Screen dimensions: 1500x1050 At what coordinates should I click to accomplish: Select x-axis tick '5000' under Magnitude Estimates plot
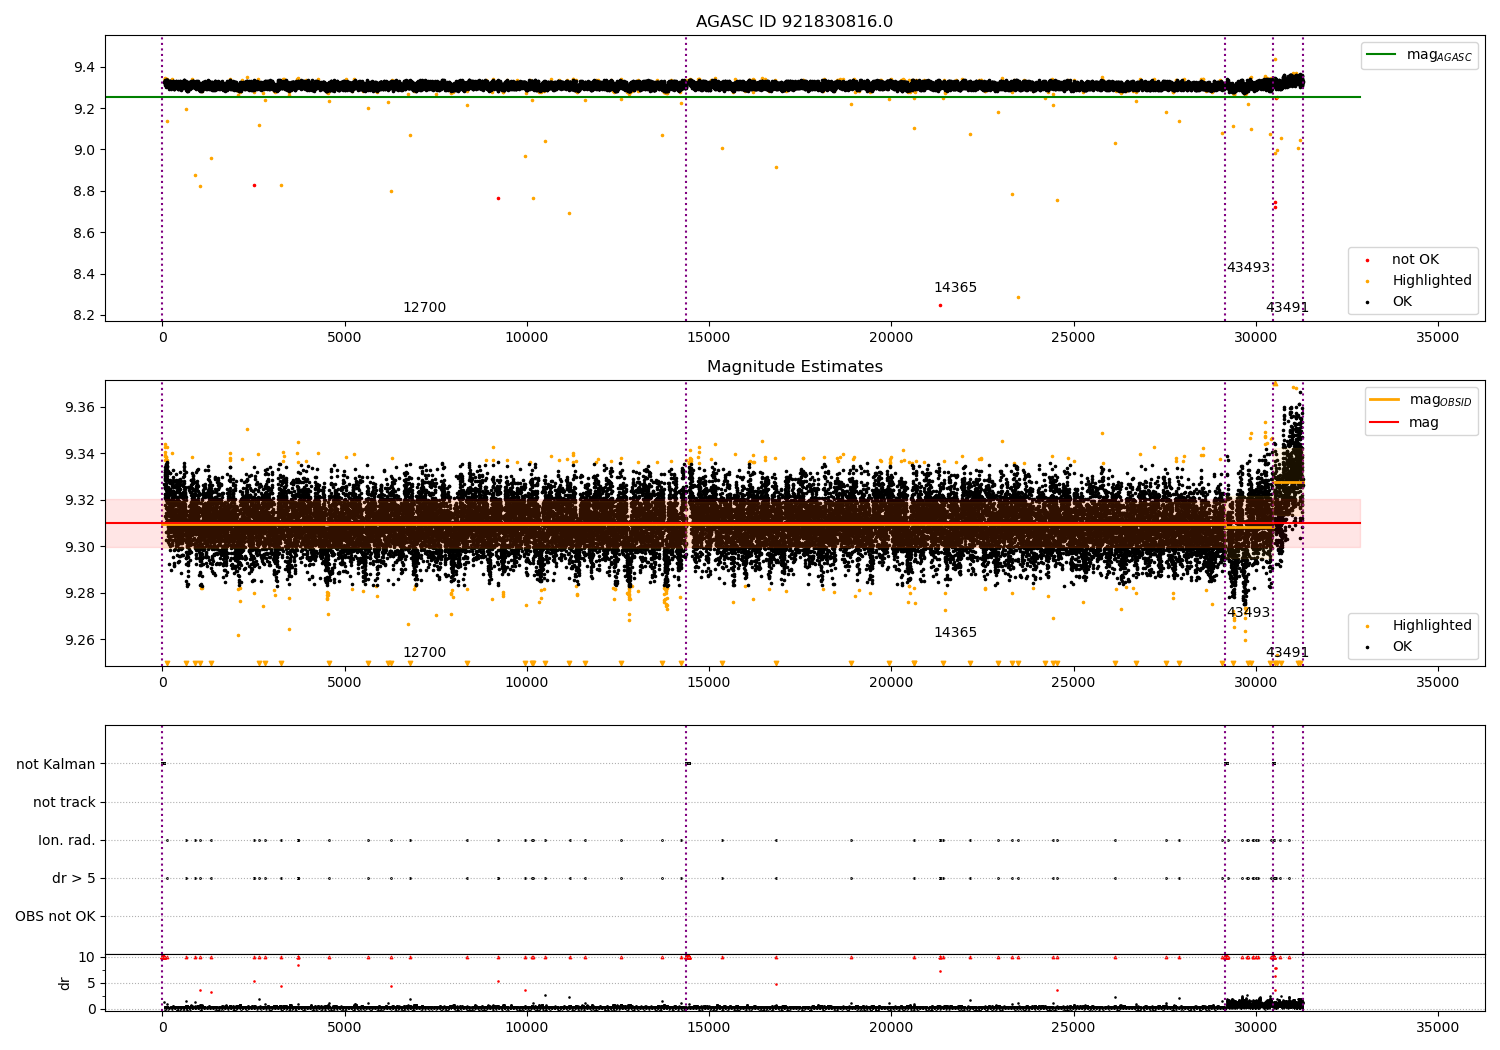point(344,683)
